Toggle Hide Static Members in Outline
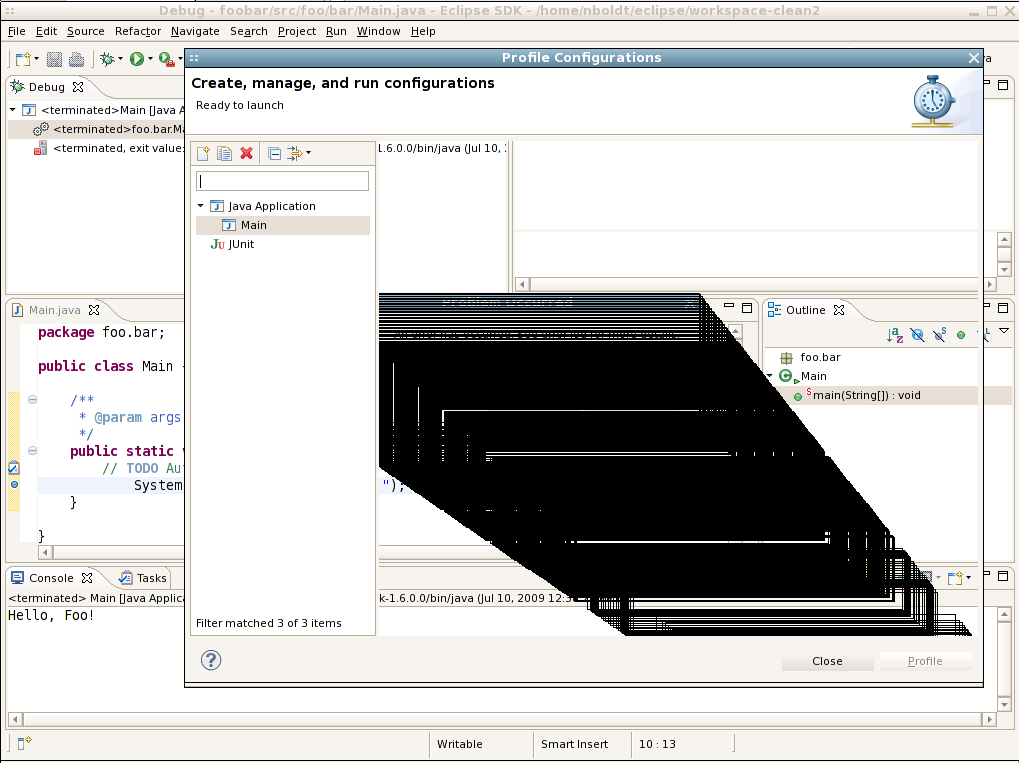Image resolution: width=1019 pixels, height=763 pixels. point(939,335)
